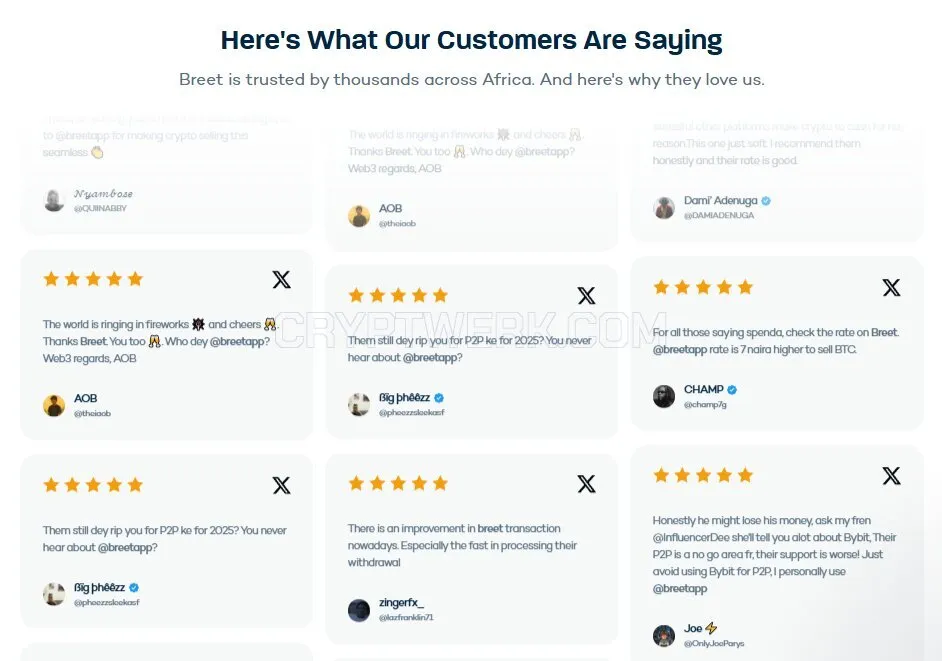
Task: Open the @champ7g handle link
Action: pyautogui.click(x=705, y=404)
